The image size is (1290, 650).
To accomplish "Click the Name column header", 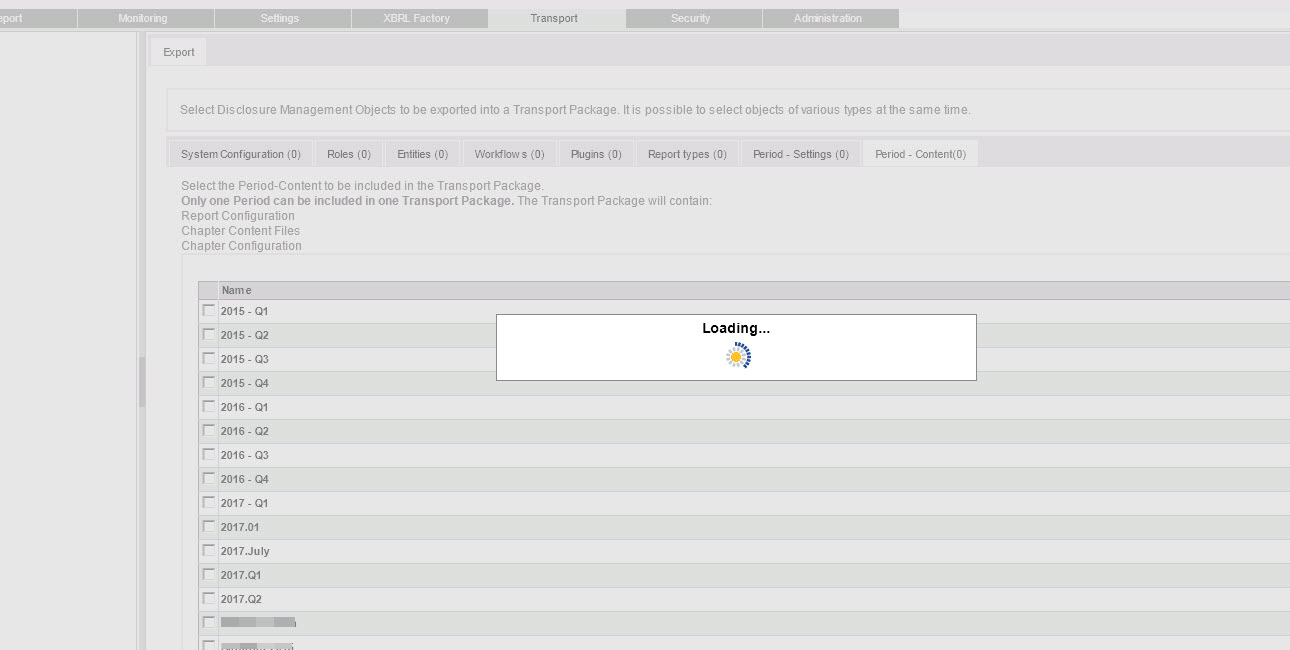I will tap(754, 290).
